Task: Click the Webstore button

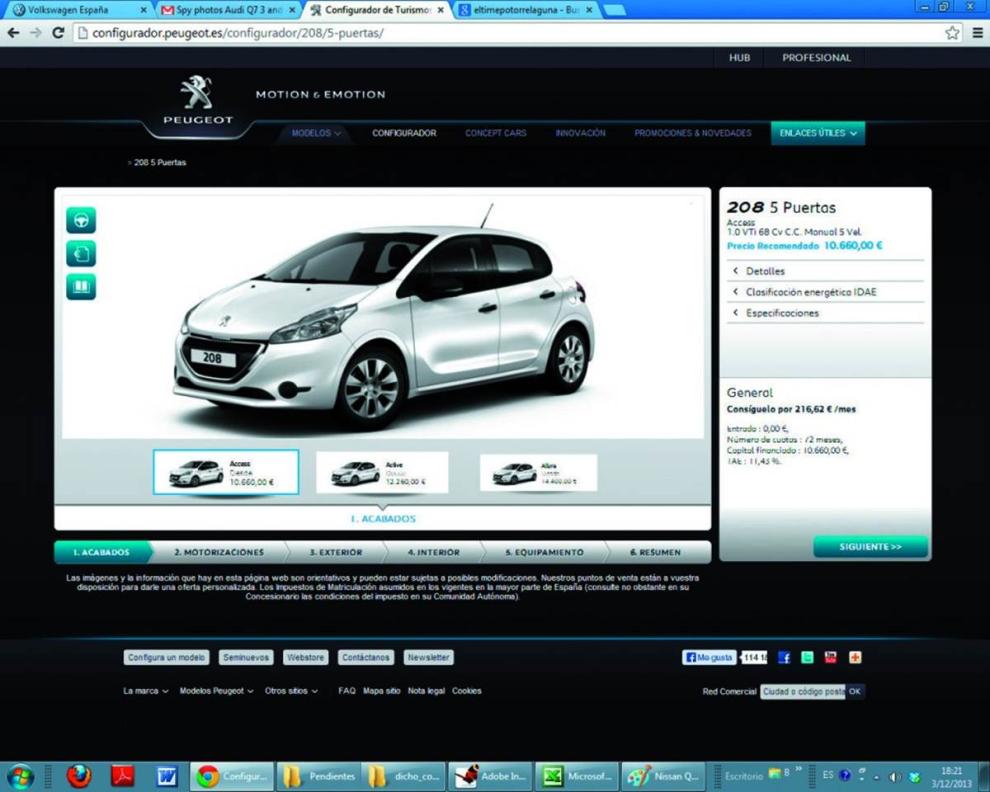Action: [306, 657]
